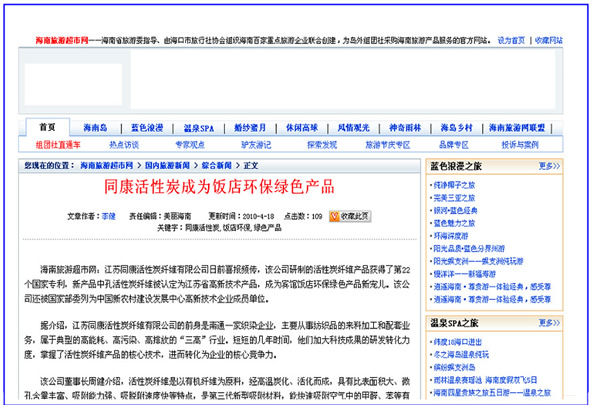Switch to the 海南岛 tab
The image size is (600, 405).
click(x=96, y=128)
